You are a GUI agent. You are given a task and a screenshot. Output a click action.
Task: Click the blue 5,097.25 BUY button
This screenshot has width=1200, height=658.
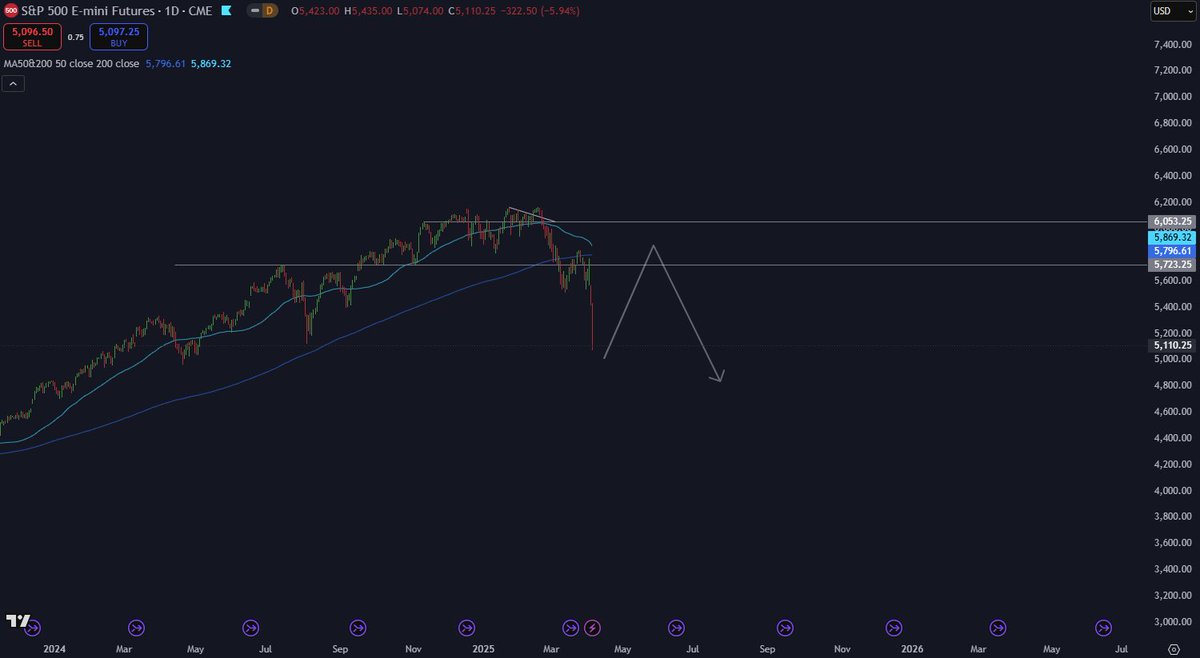pos(118,37)
